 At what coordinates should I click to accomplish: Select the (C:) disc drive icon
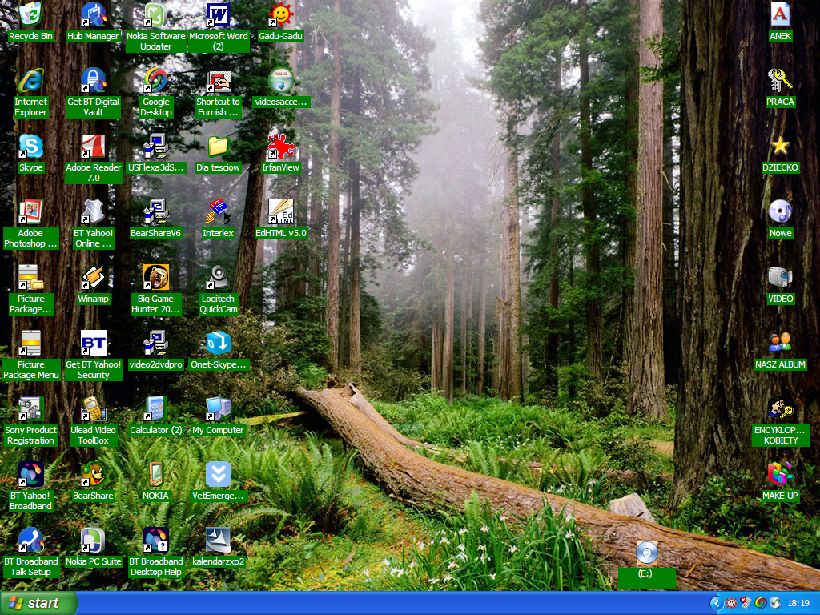[x=647, y=553]
